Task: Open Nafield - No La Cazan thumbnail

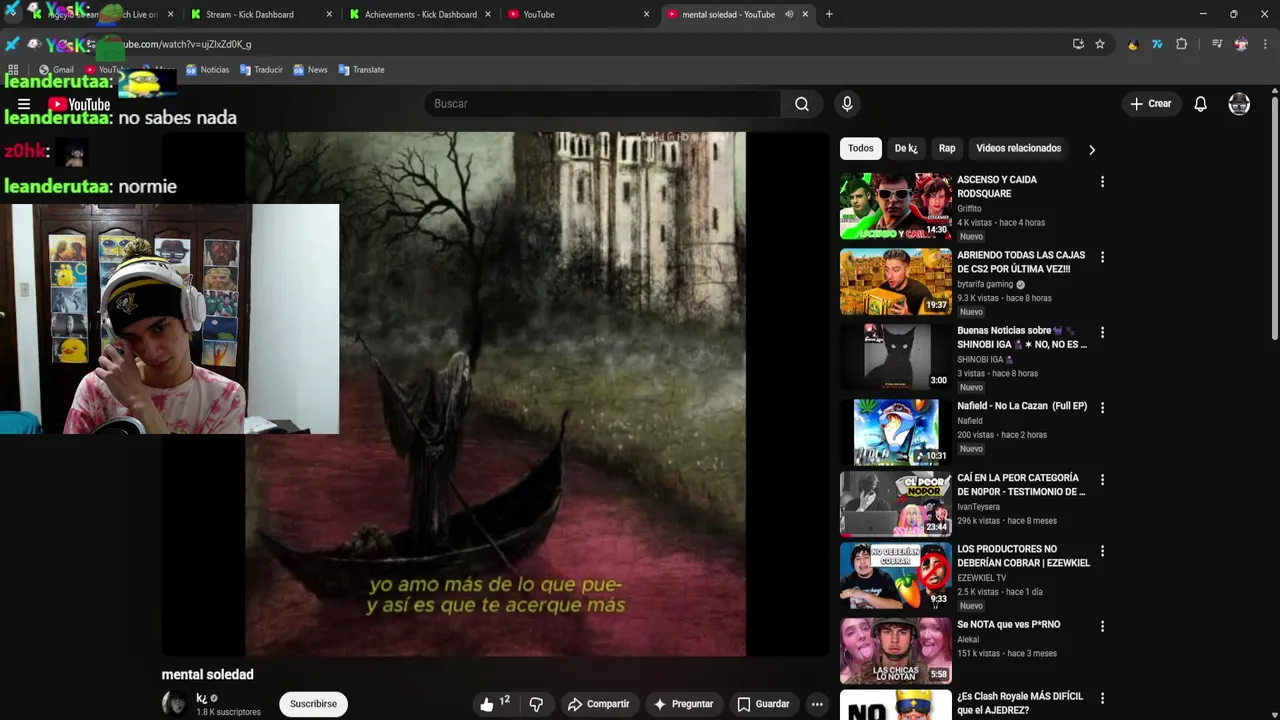Action: pyautogui.click(x=895, y=432)
